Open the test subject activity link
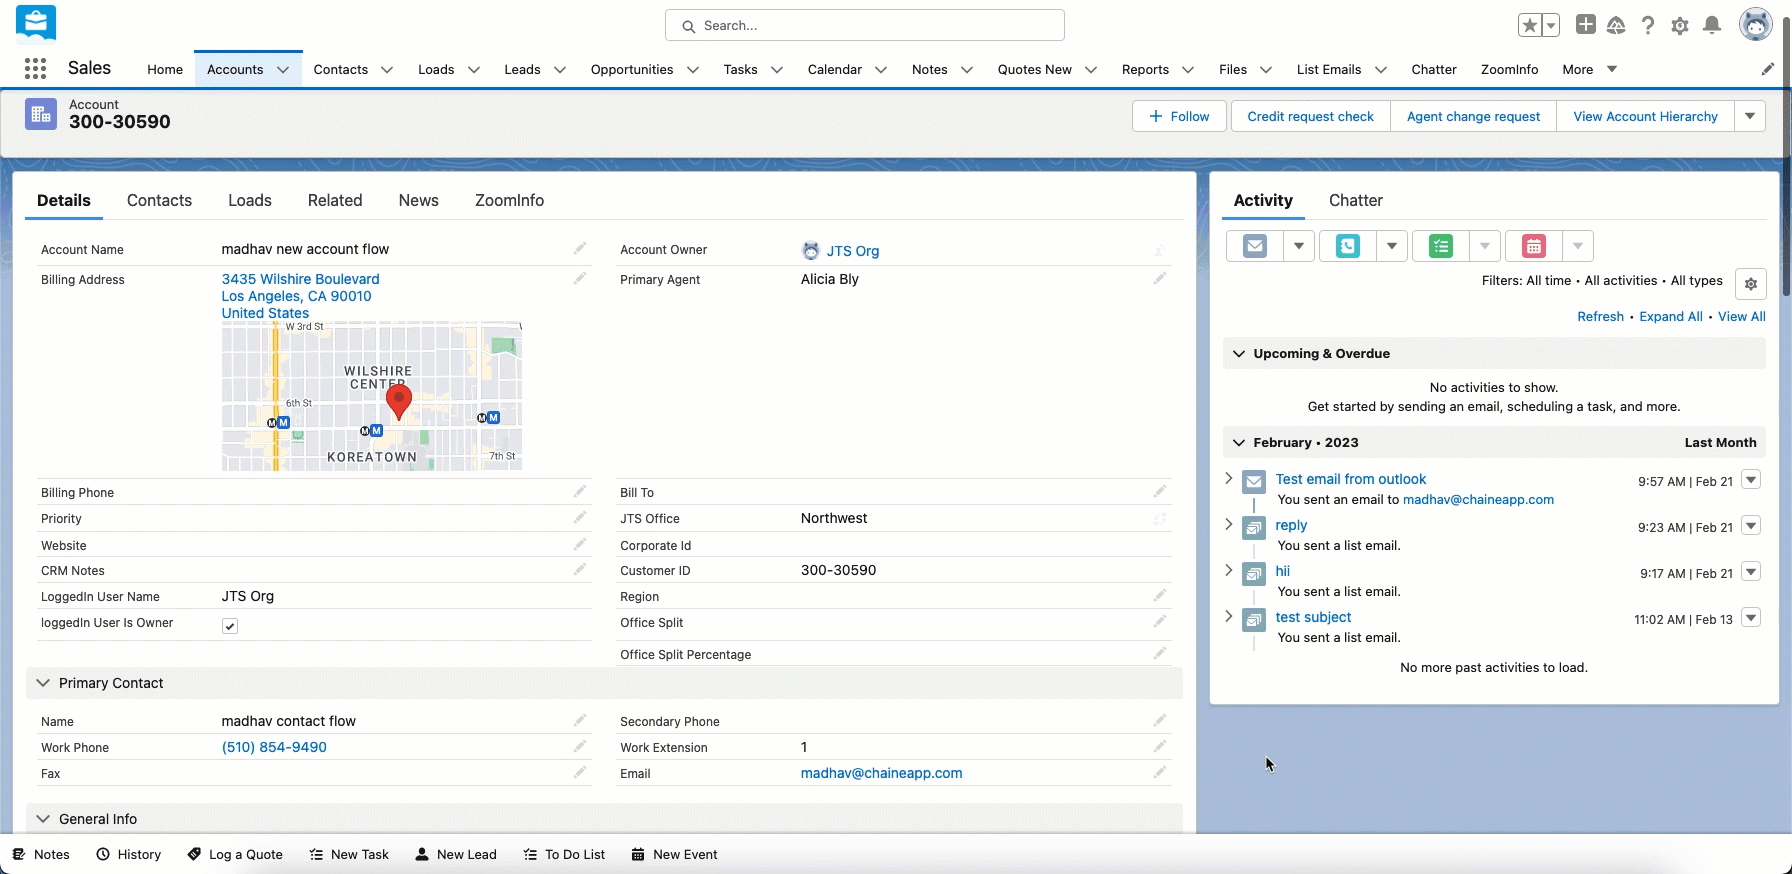Screen dimensions: 1792x874 (x=1313, y=617)
